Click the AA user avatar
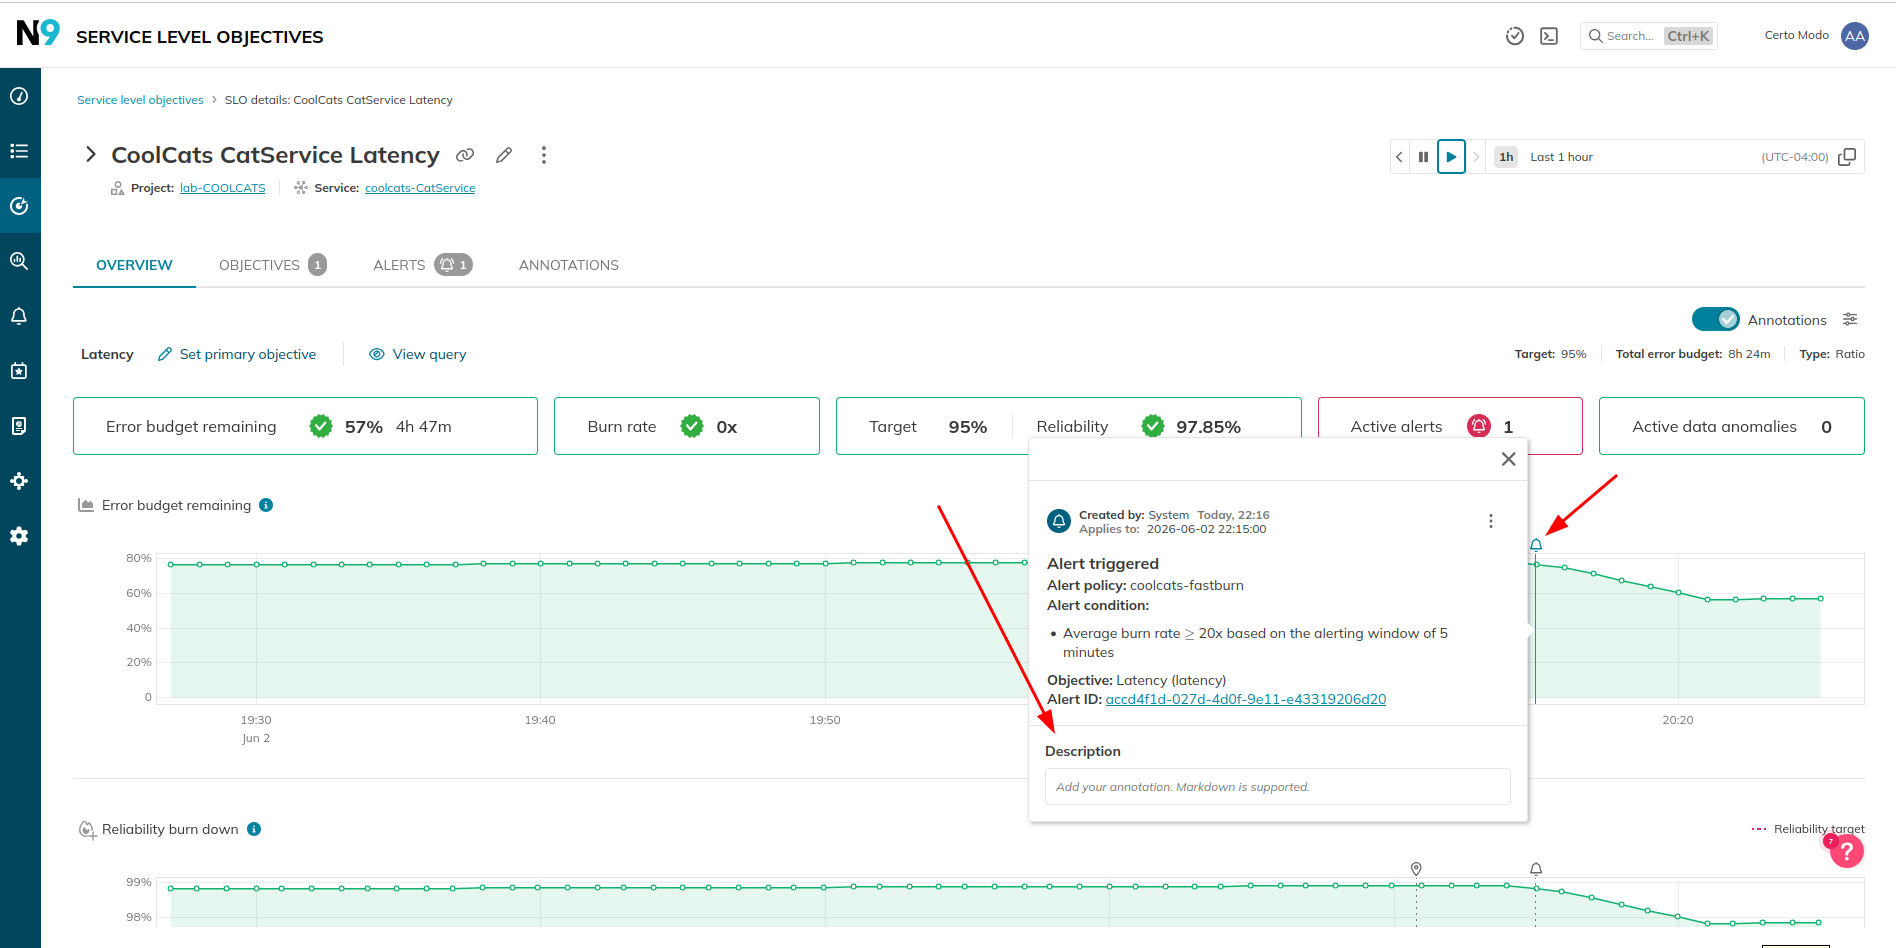The height and width of the screenshot is (948, 1896). coord(1855,36)
